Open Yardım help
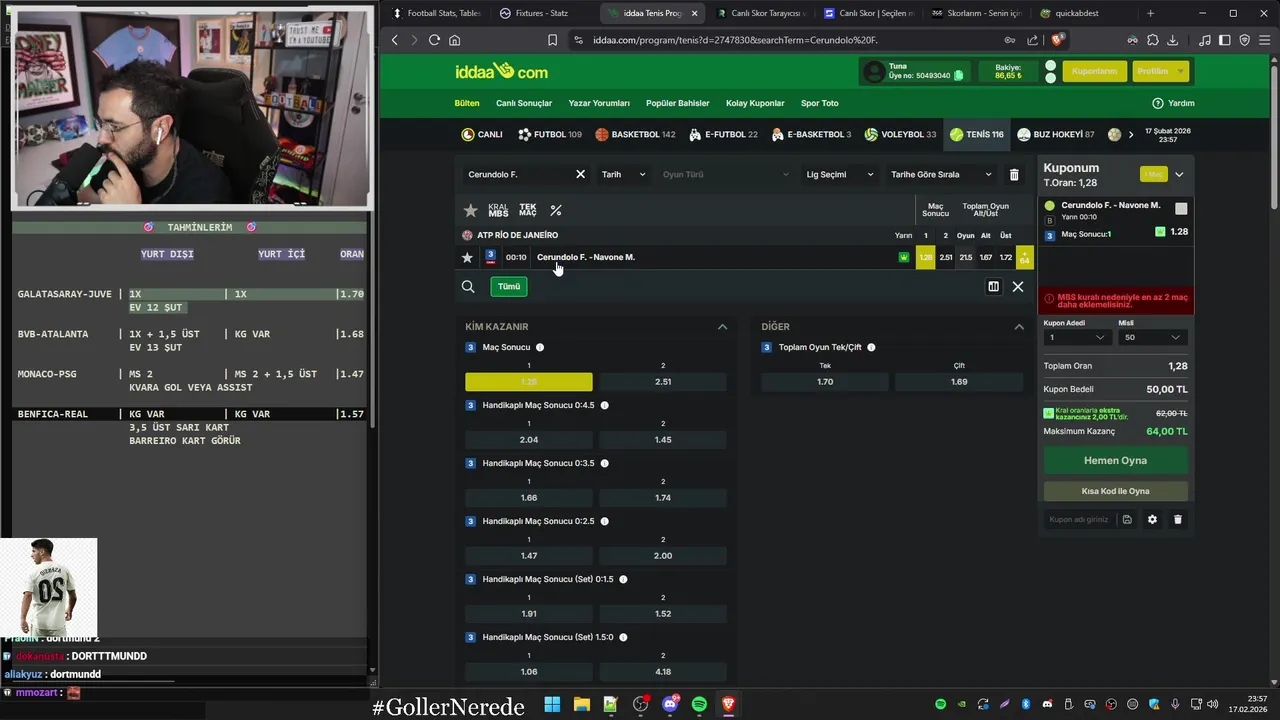This screenshot has width=1280, height=720. [1173, 103]
